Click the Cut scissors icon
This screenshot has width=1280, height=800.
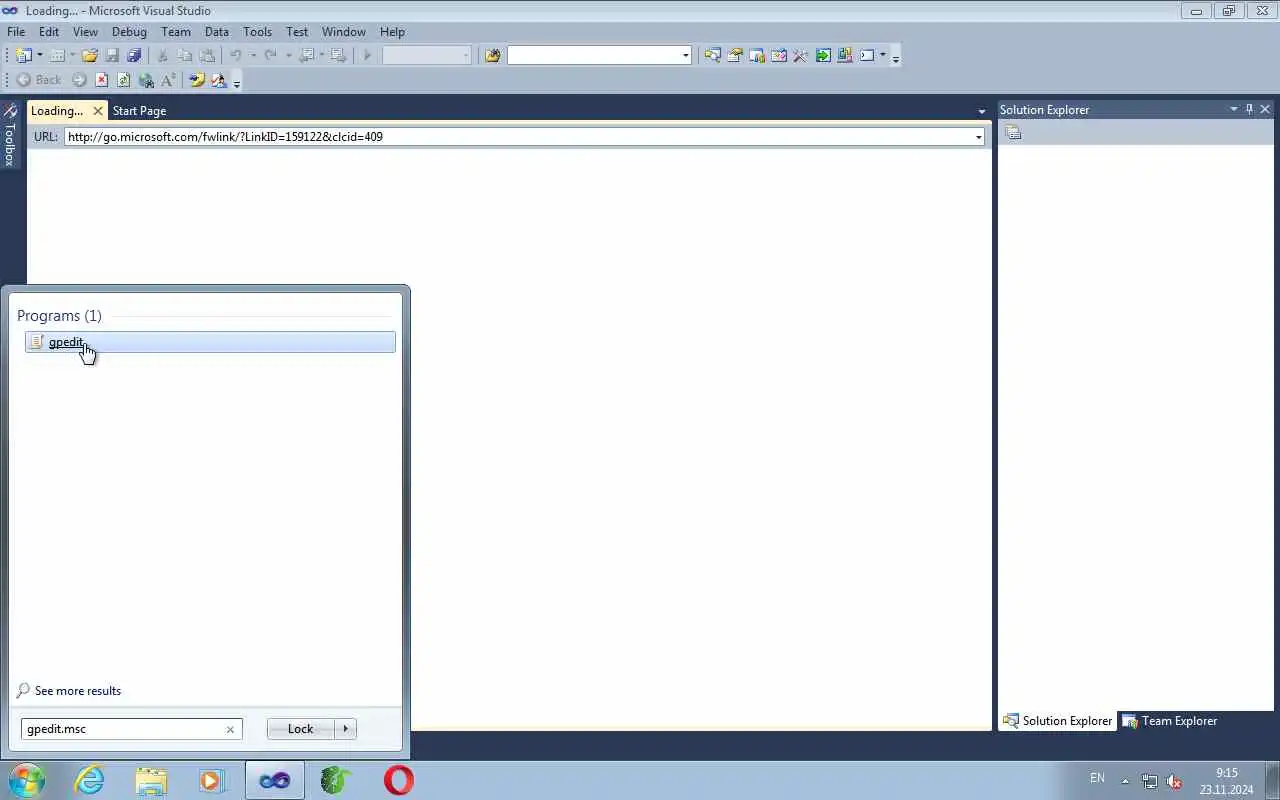(x=163, y=56)
